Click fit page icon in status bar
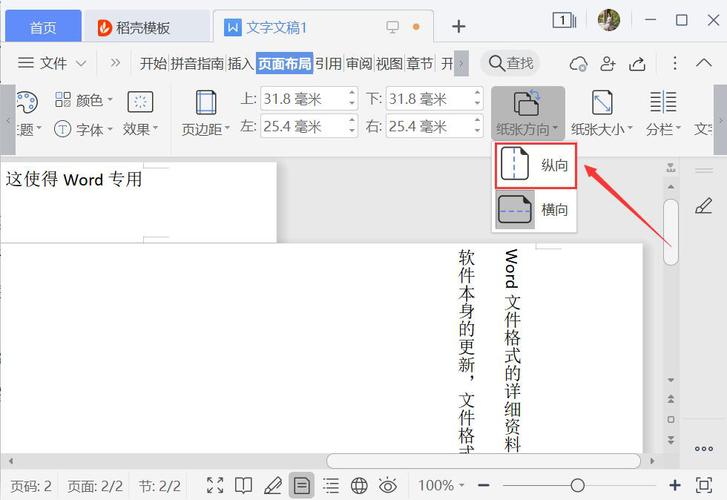 (704, 485)
